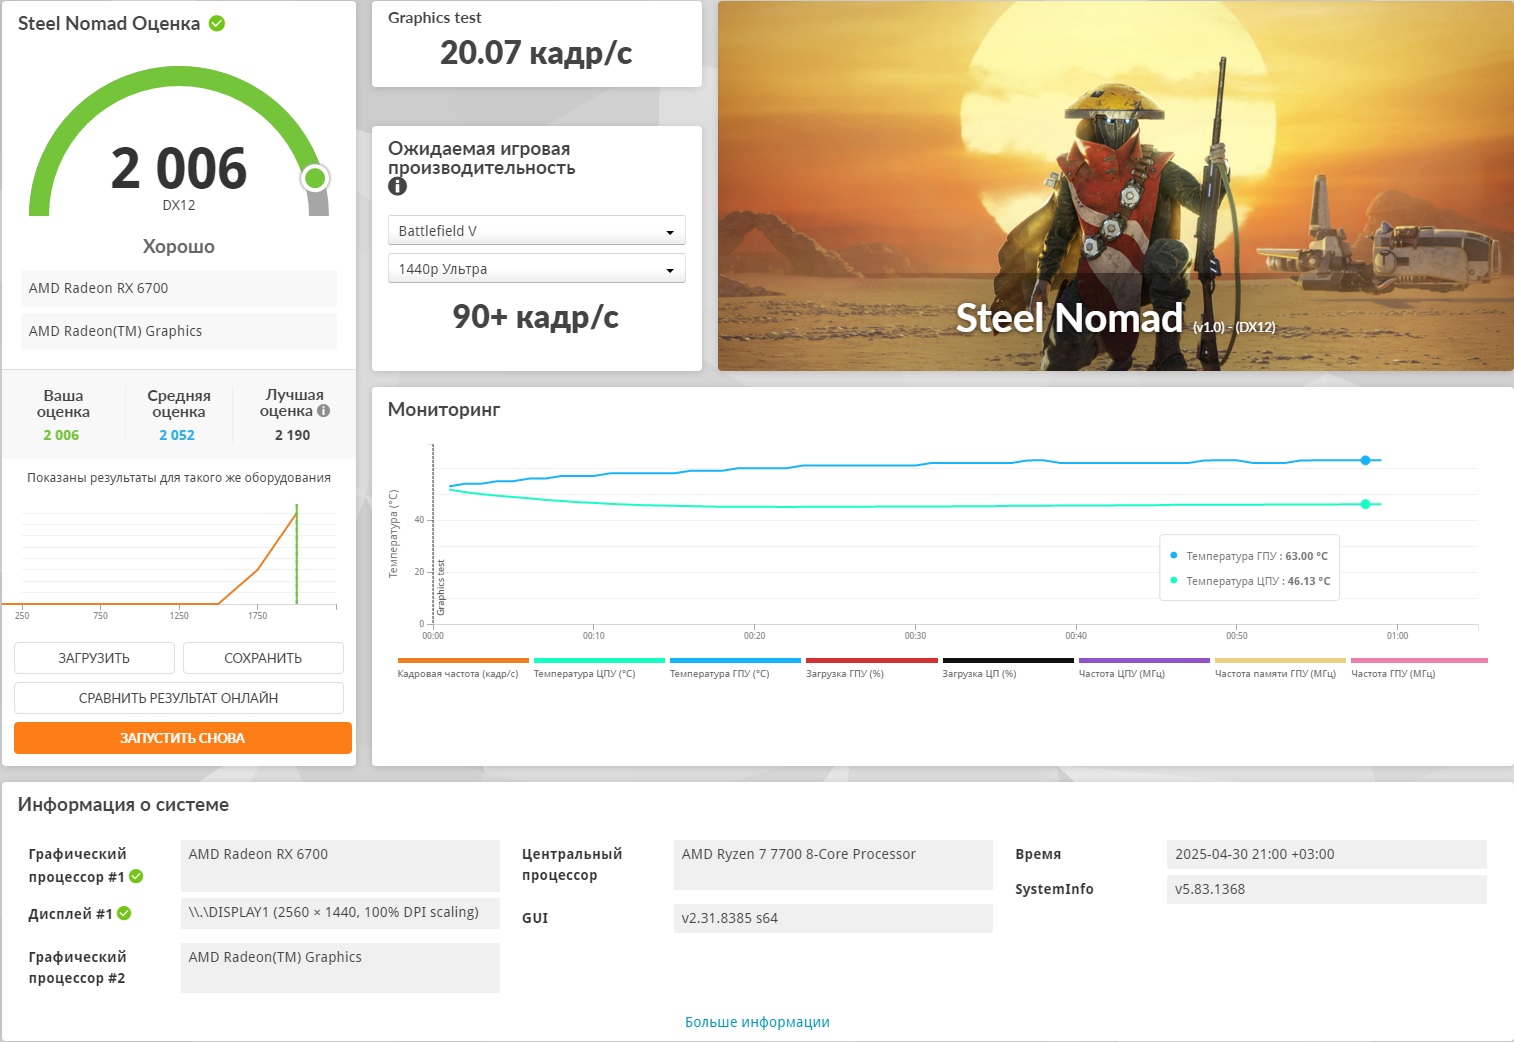Toggle Температура ЦПУ (°C) legend series
Viewport: 1514px width, 1042px height.
599,668
